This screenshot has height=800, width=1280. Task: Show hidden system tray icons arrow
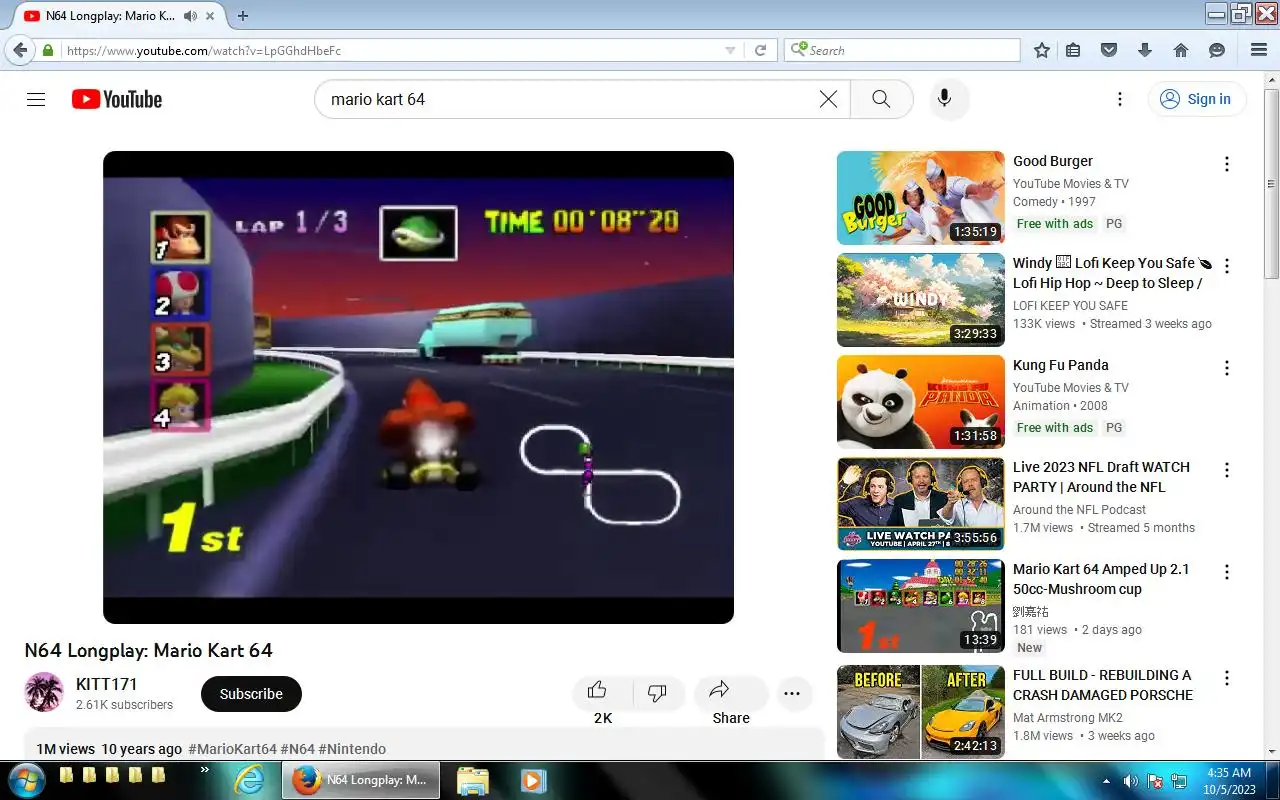pyautogui.click(x=1106, y=781)
